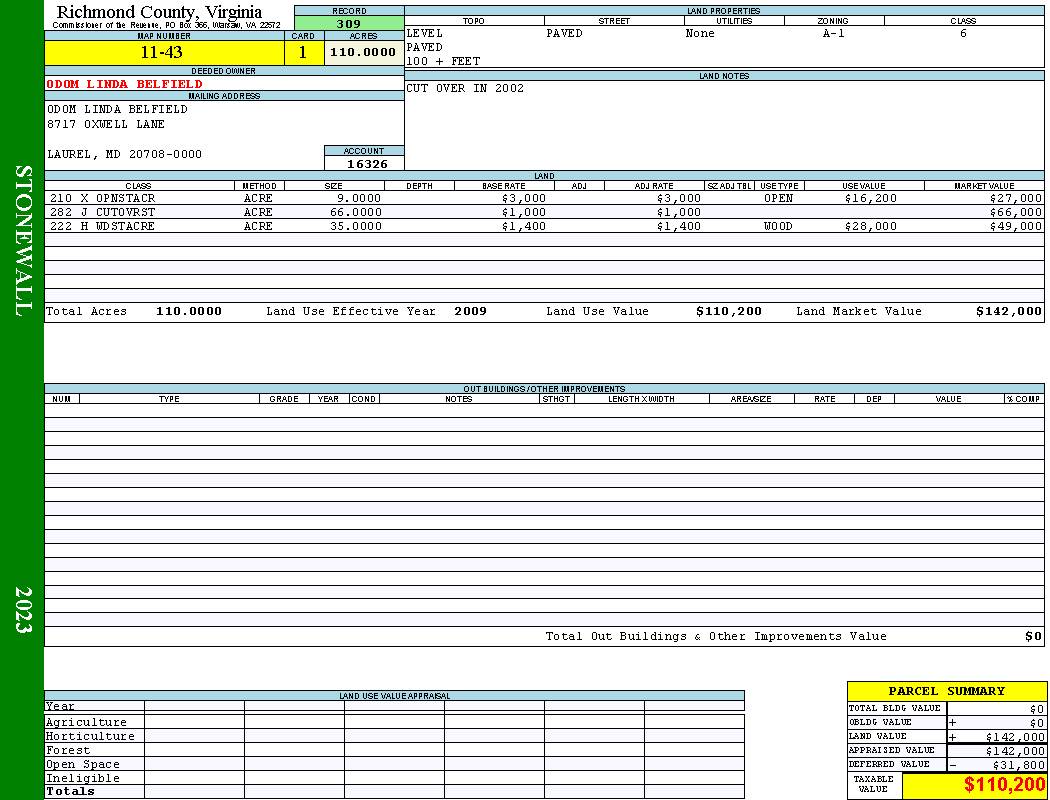Click the APPRAISED VALUE amount $142,000
Image resolution: width=1050 pixels, height=800 pixels.
[x=1015, y=751]
